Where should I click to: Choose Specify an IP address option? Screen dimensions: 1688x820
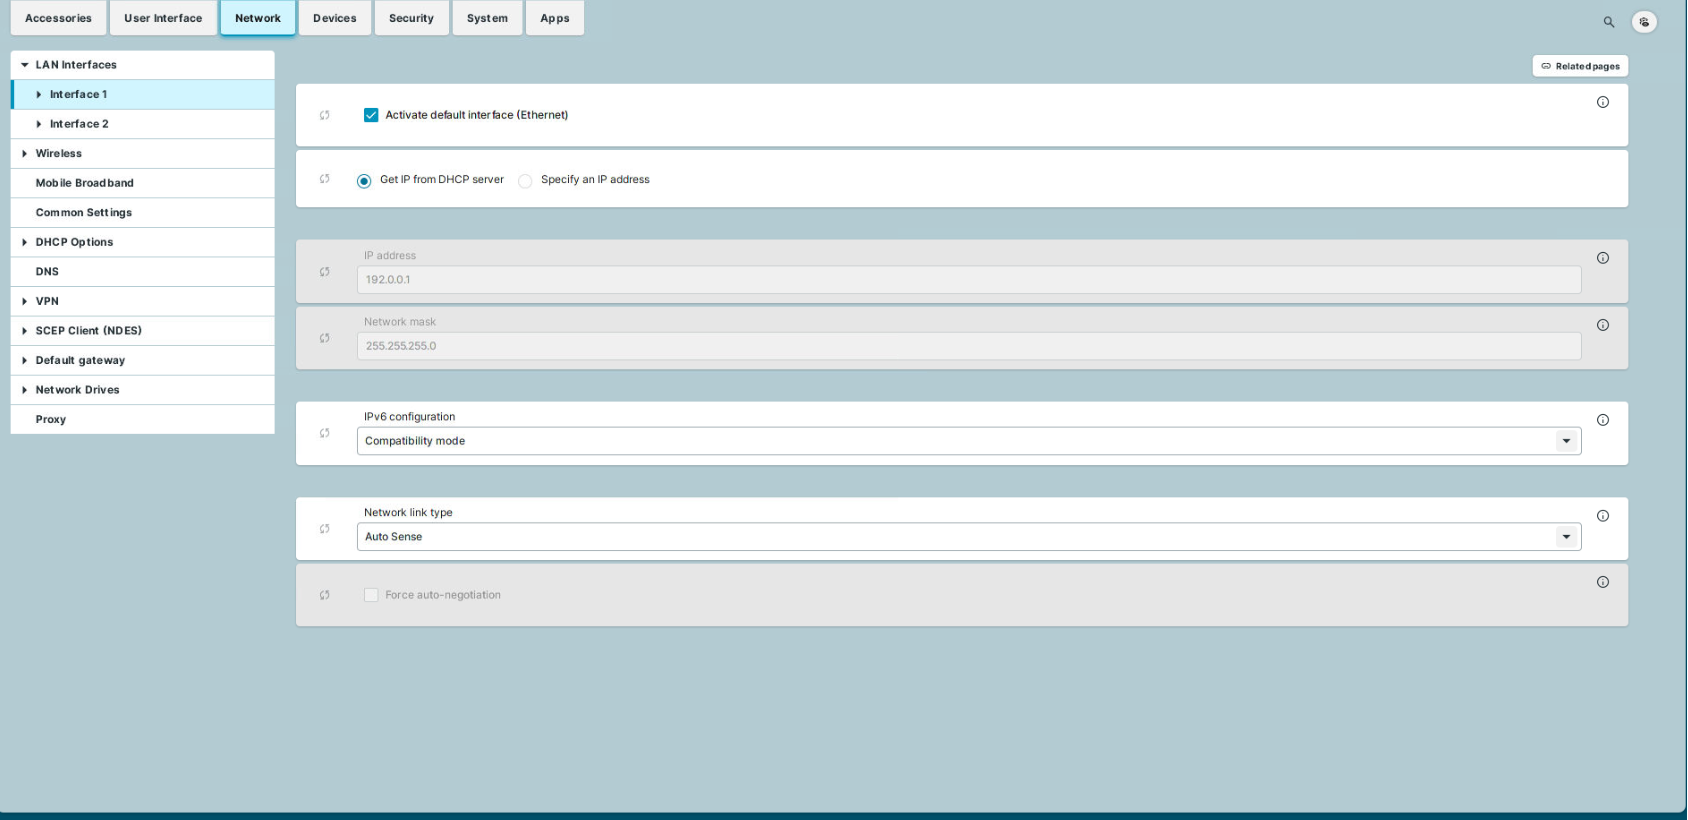tap(525, 181)
